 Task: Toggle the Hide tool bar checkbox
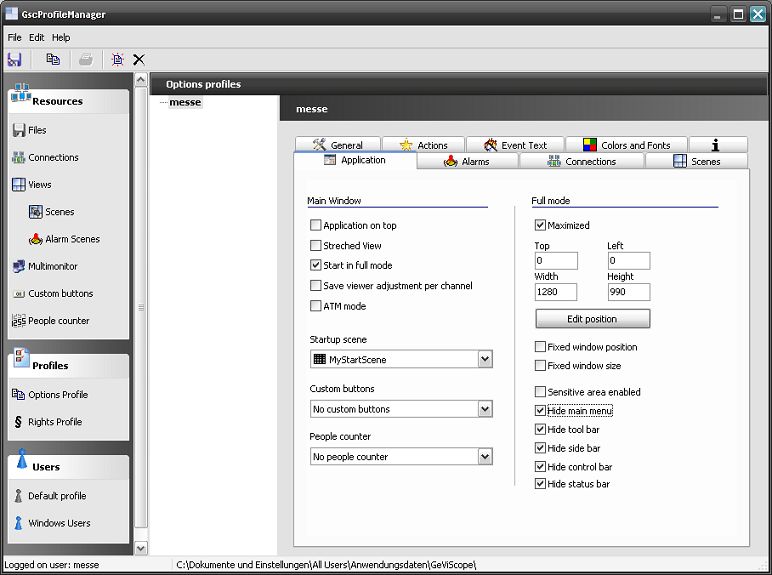point(541,430)
